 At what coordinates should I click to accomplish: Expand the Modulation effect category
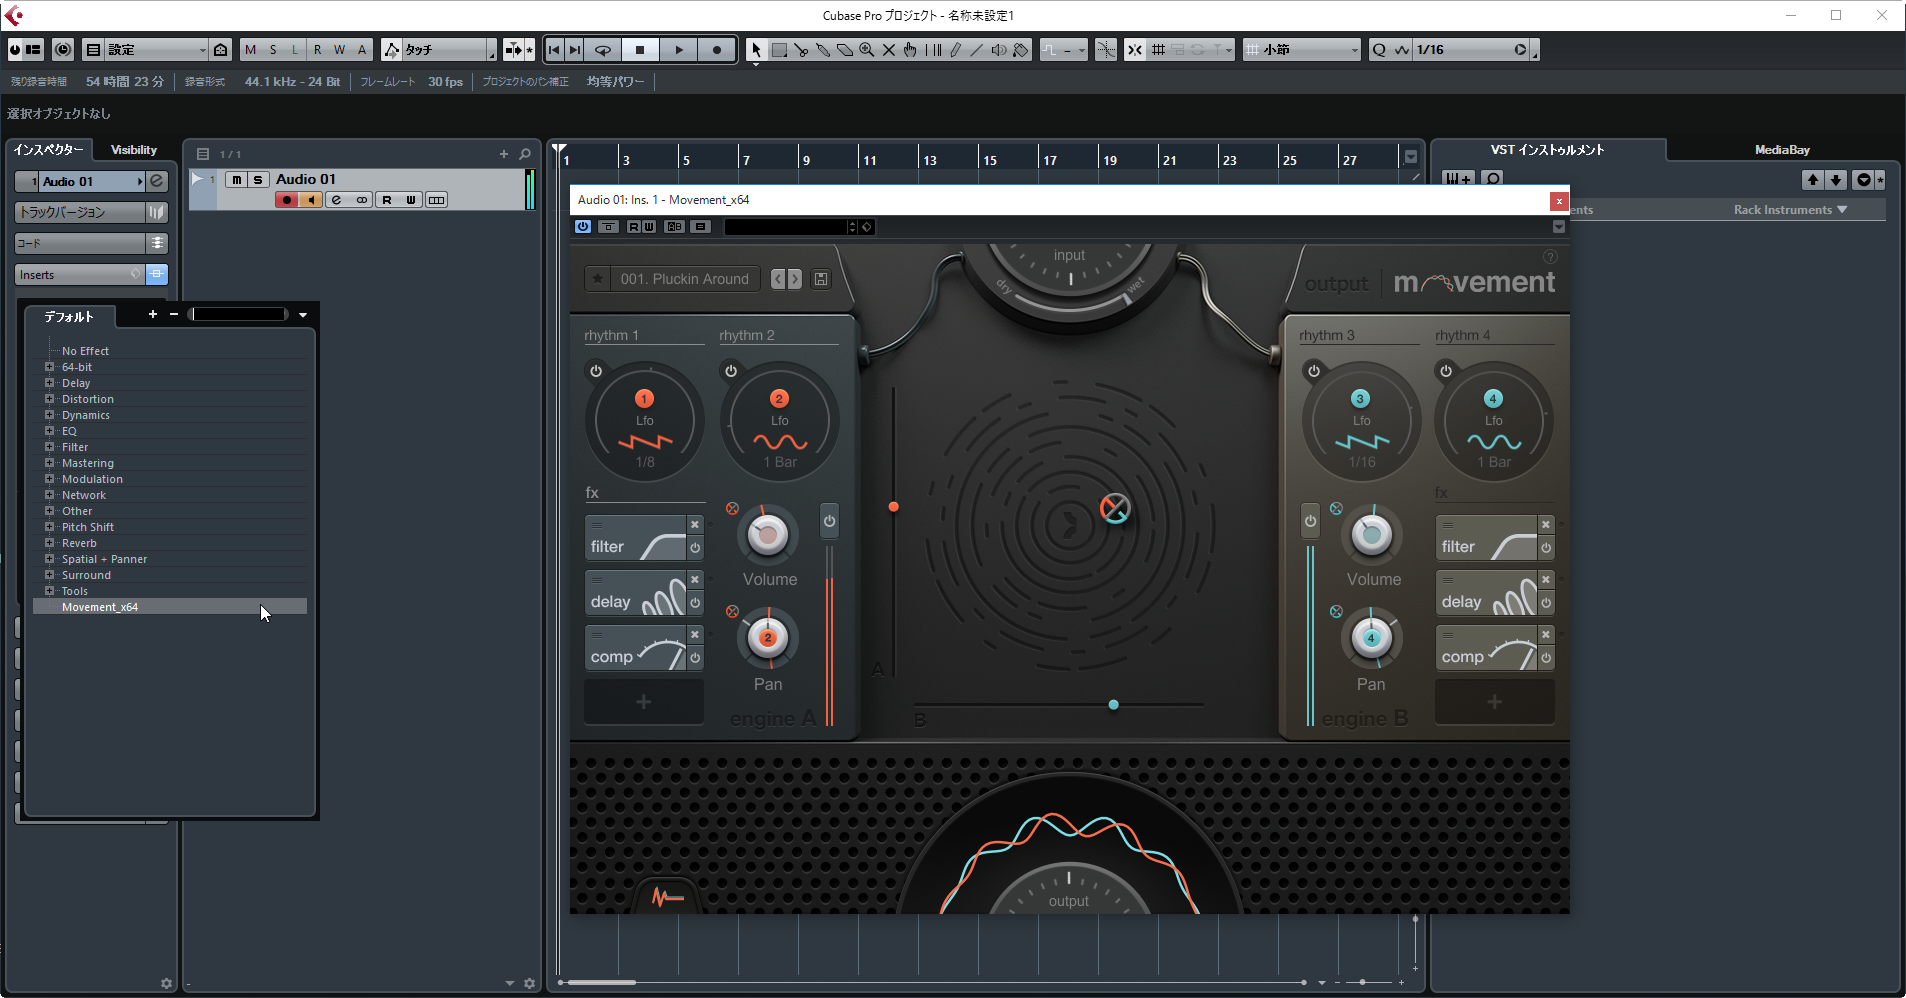point(49,479)
